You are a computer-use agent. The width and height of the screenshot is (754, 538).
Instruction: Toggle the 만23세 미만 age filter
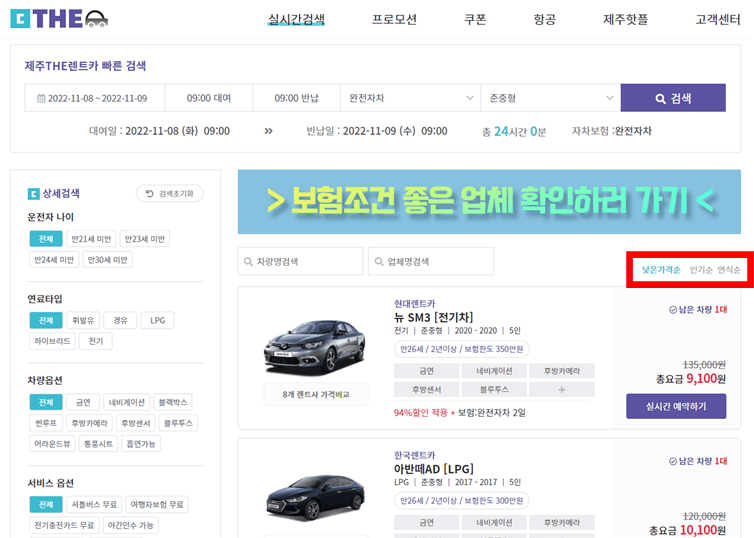[145, 239]
